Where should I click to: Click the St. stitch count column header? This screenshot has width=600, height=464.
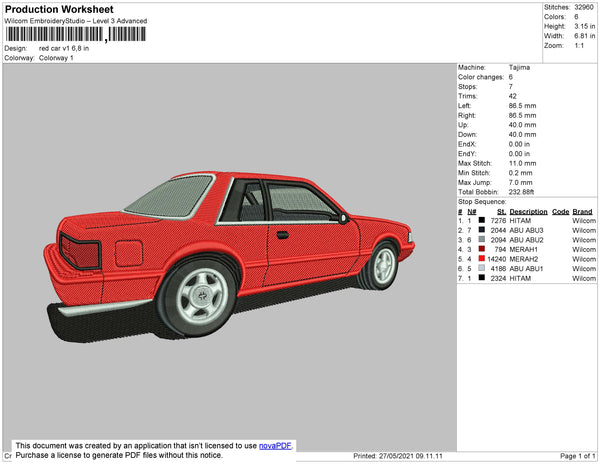click(501, 212)
